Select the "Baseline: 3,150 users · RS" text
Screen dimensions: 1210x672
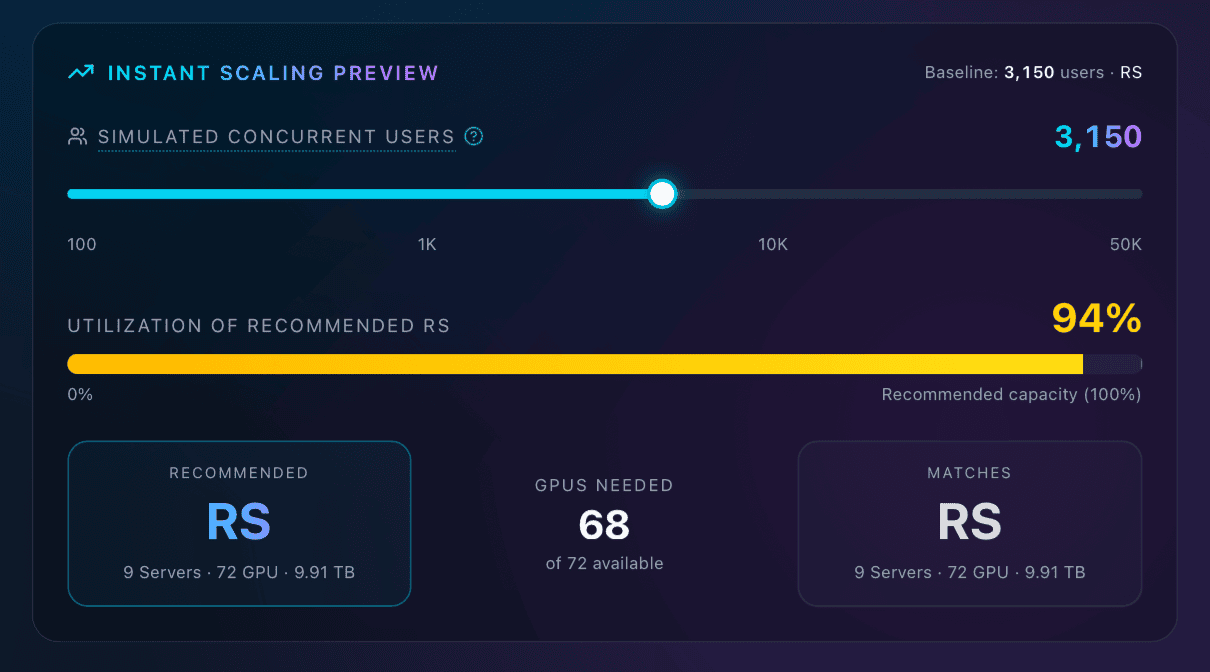point(1033,73)
